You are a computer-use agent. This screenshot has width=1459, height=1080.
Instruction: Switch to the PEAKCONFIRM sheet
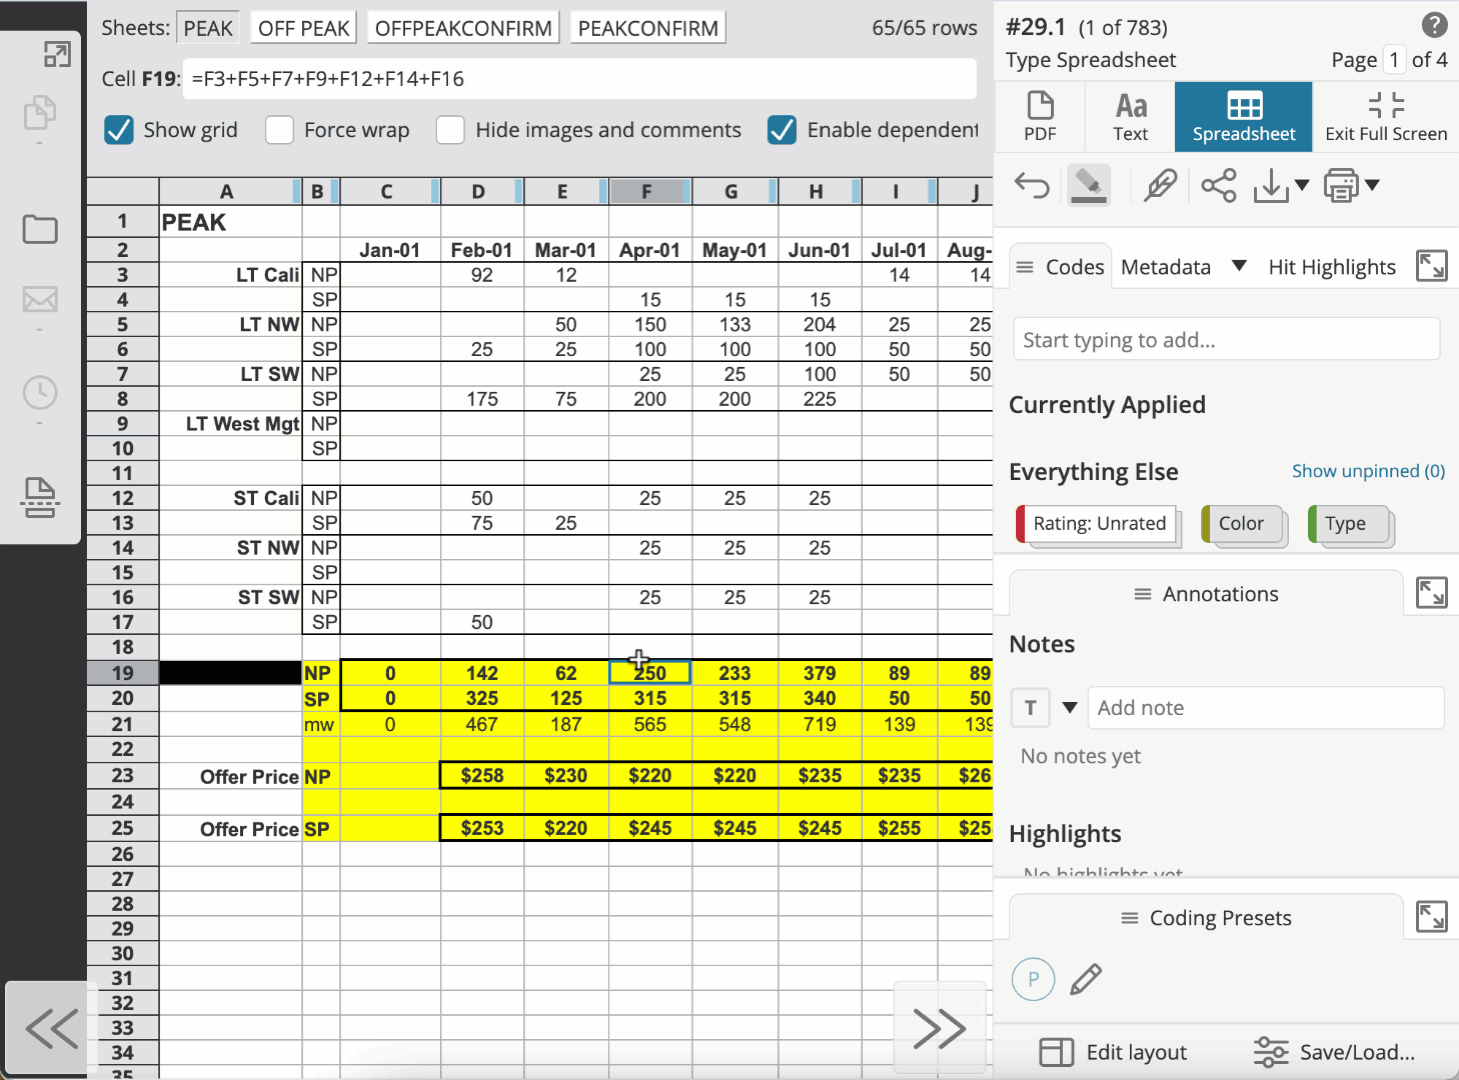pos(648,28)
